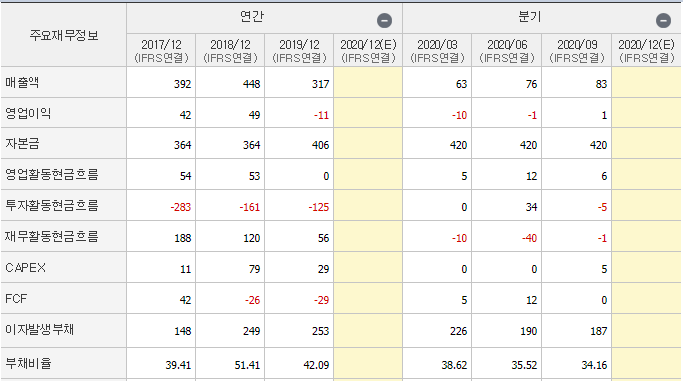The height and width of the screenshot is (381, 683).
Task: Click the FCF row label
Action: (16, 299)
